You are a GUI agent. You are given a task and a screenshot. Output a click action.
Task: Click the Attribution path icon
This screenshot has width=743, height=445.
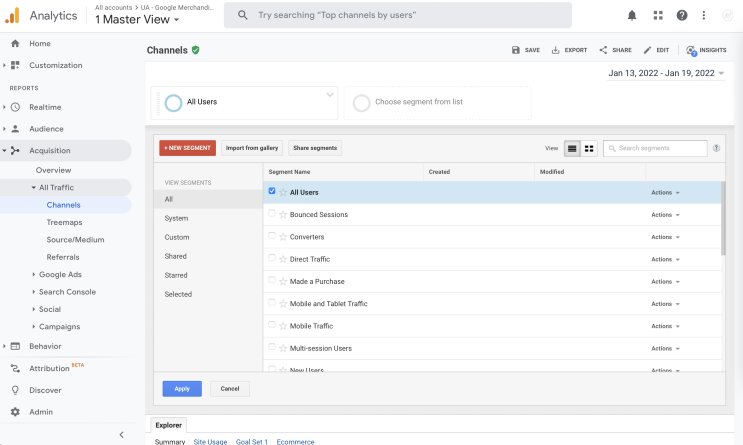15,368
